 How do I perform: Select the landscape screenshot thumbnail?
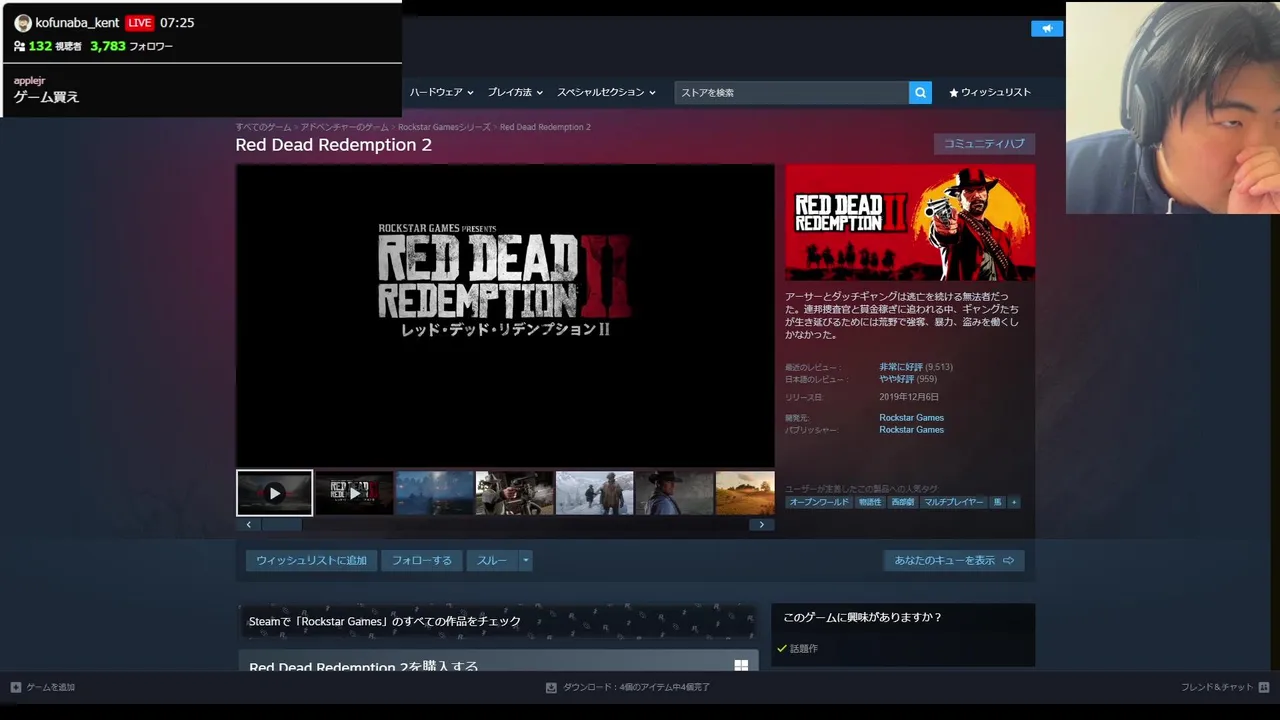pos(434,493)
